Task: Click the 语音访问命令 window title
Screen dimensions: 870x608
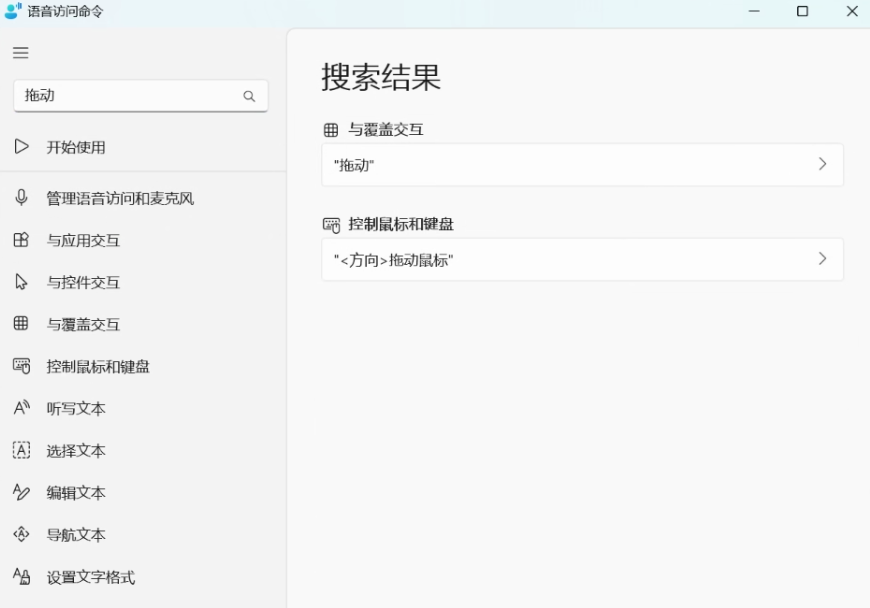Action: (65, 11)
